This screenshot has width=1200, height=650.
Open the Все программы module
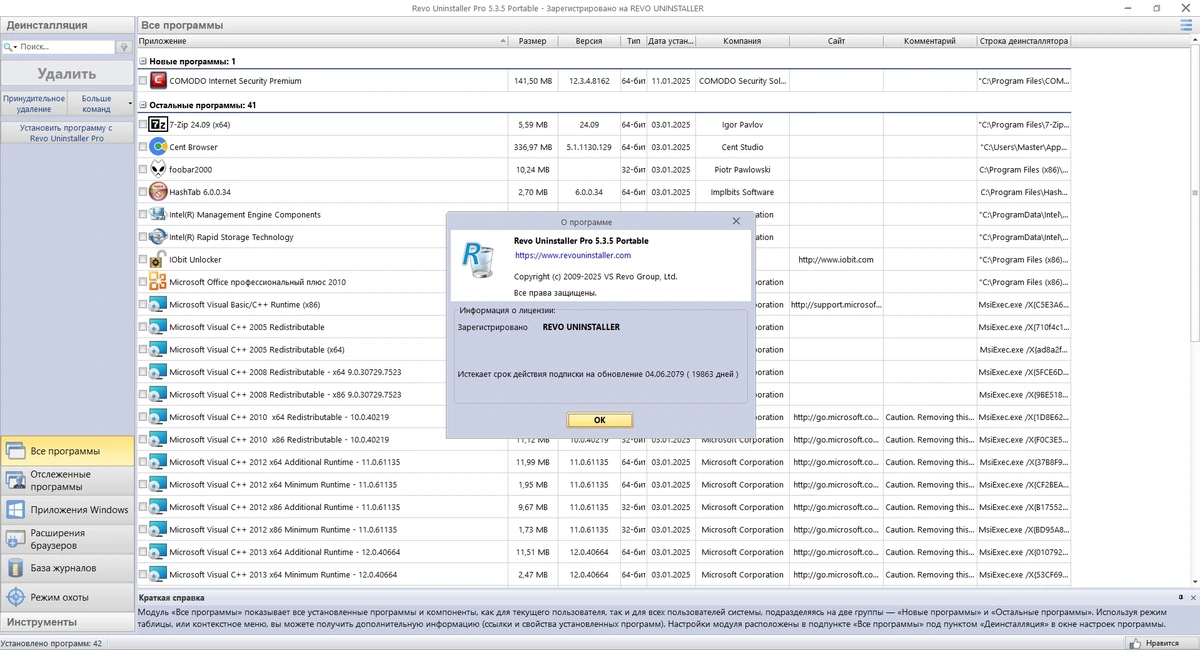tap(67, 451)
